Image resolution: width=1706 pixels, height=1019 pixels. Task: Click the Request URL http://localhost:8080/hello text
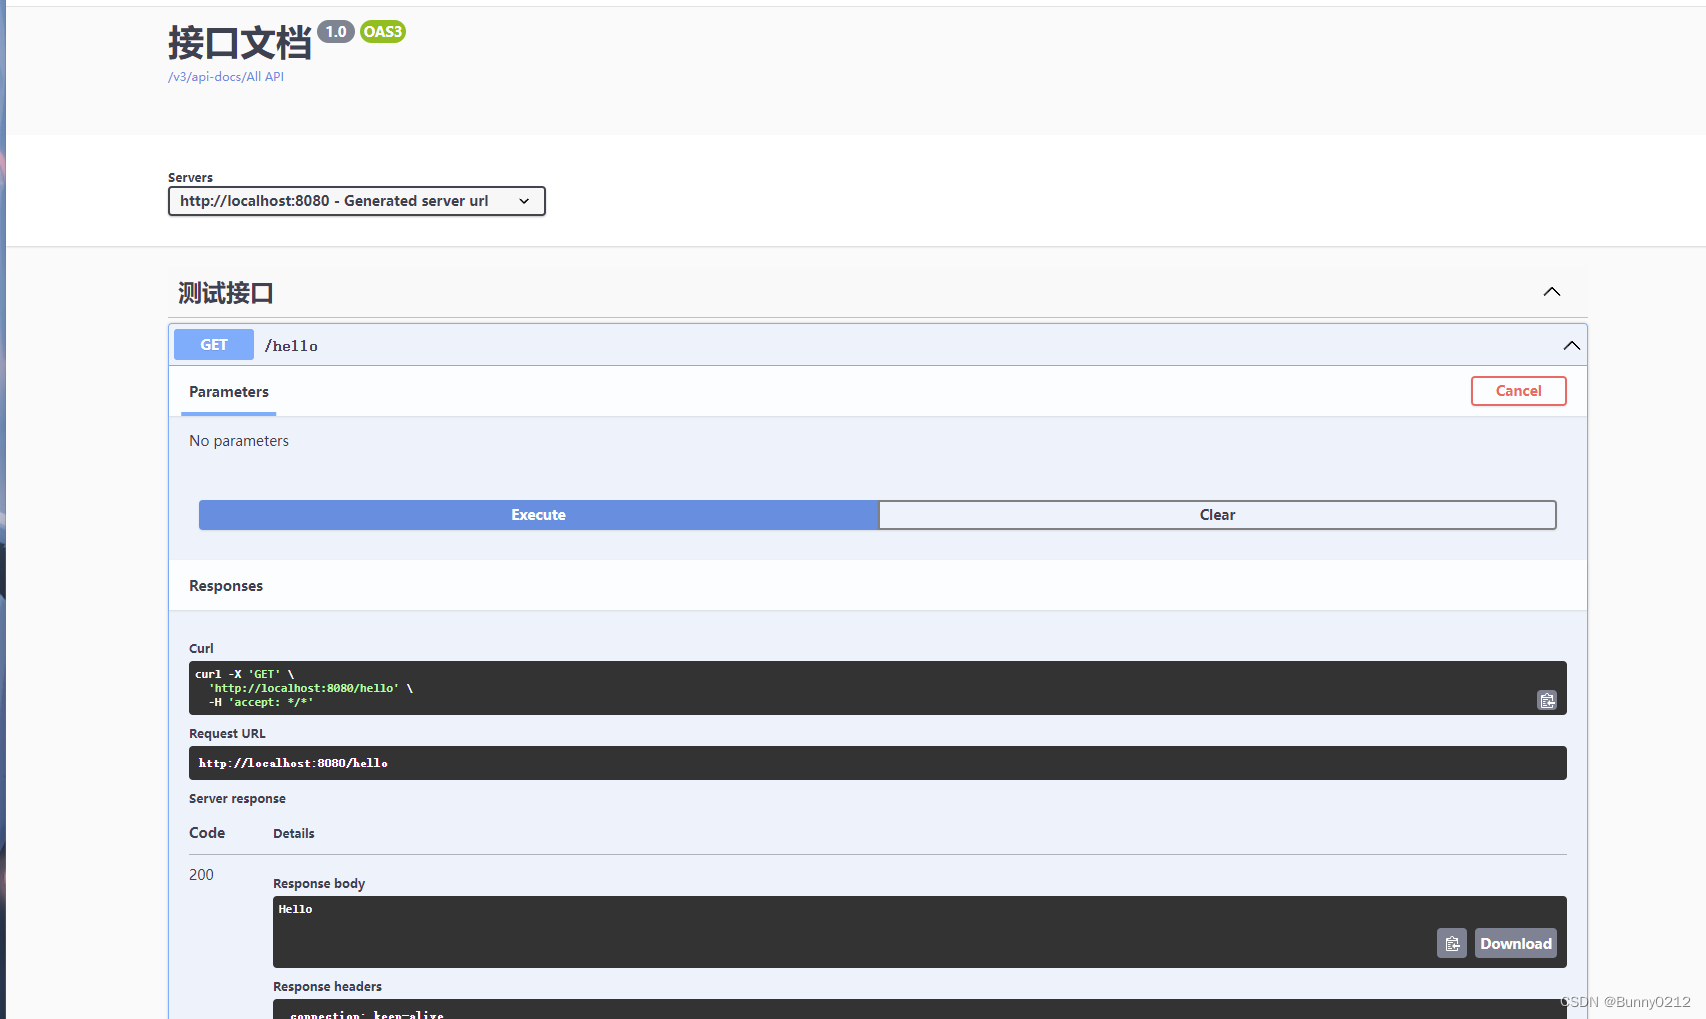pos(293,763)
